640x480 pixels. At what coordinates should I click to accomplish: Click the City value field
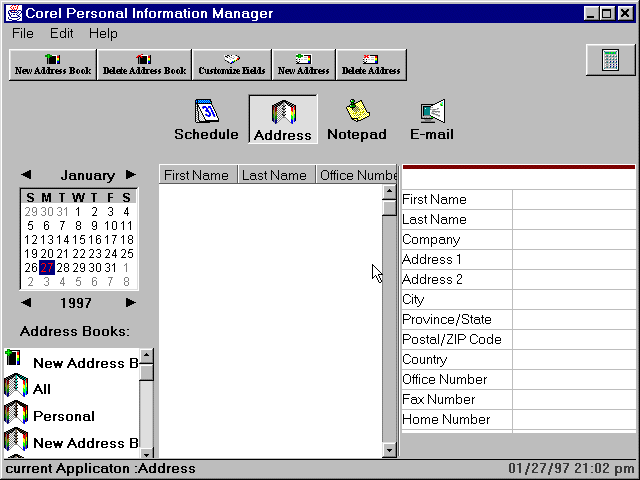(574, 300)
